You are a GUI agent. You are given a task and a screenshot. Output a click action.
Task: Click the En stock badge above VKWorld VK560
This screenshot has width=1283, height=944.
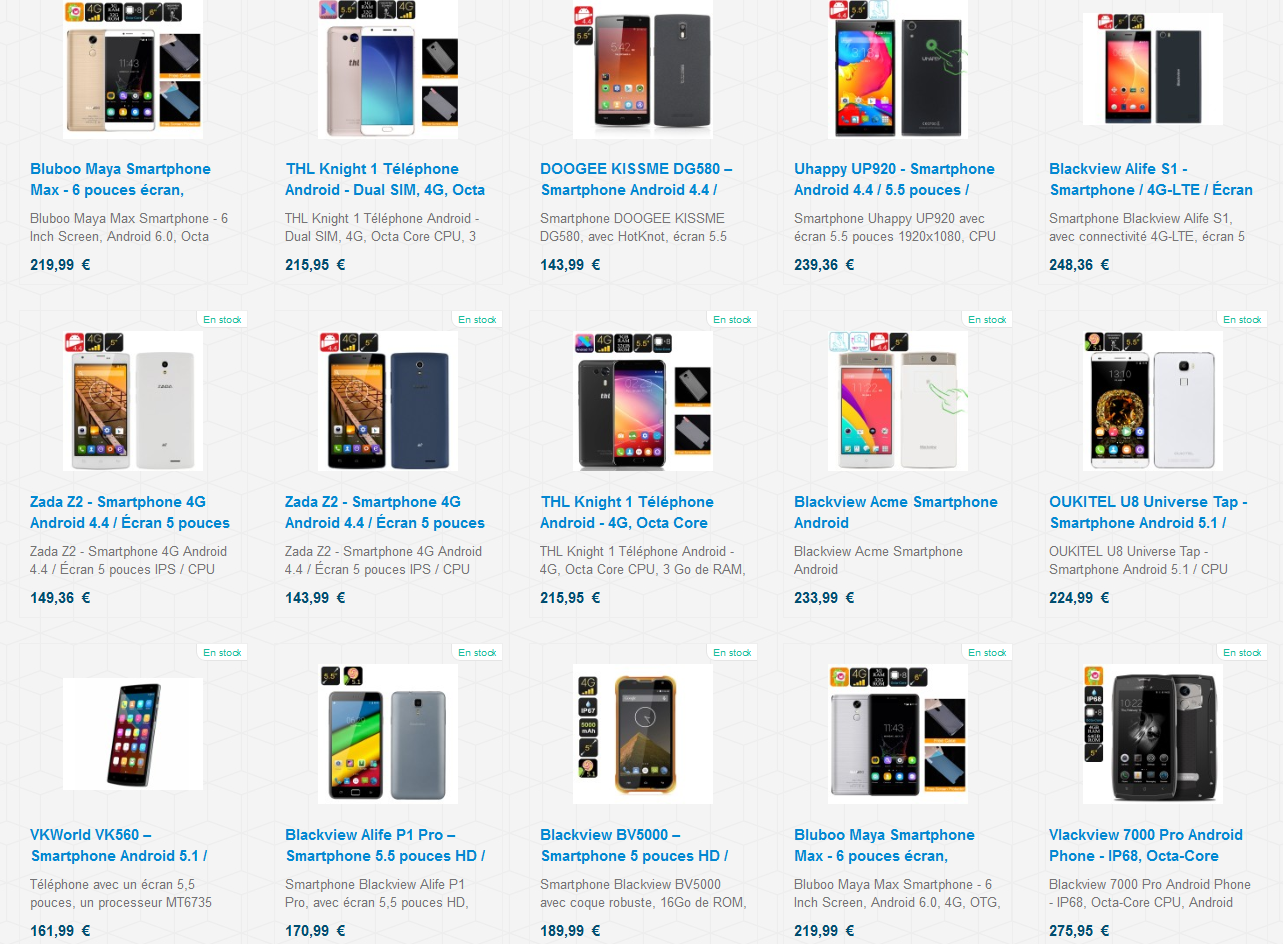coord(222,652)
